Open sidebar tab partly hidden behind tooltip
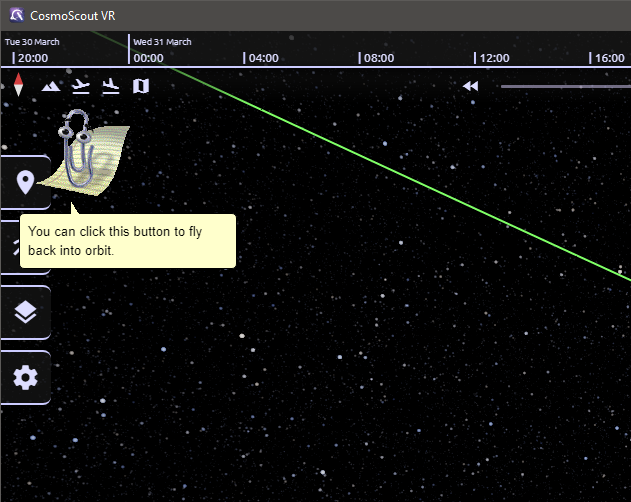The image size is (631, 502). coord(10,247)
